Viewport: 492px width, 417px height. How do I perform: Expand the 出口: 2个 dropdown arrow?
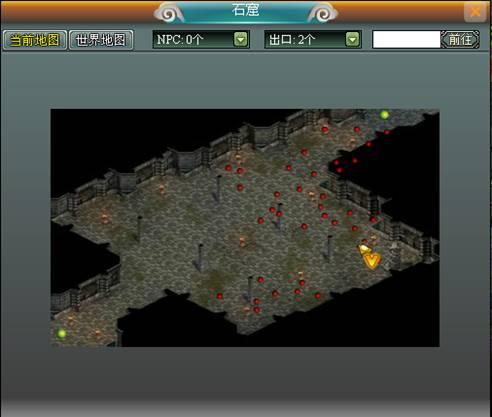353,40
